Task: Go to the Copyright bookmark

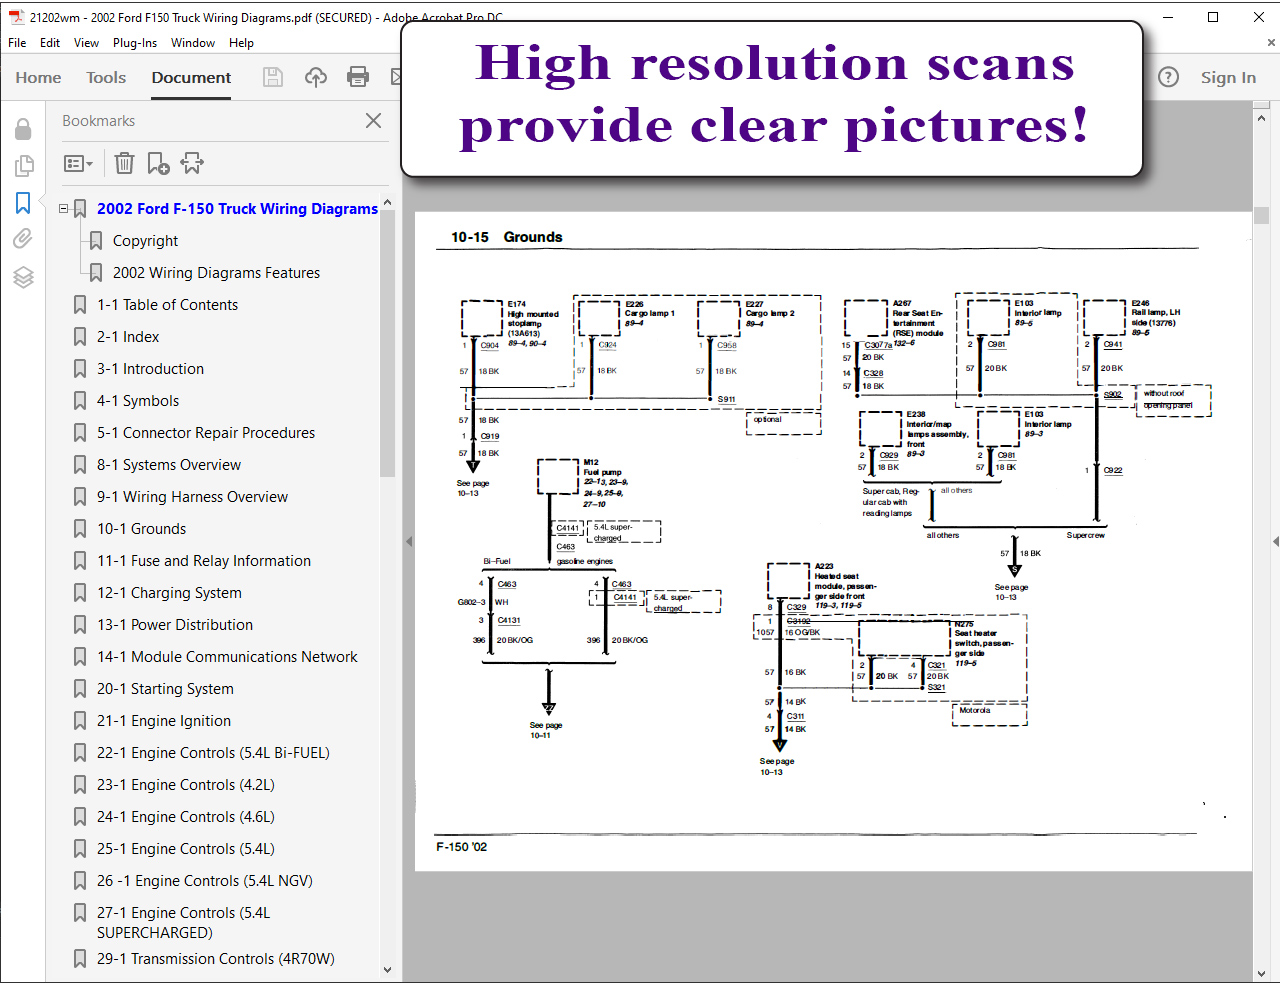Action: 145,241
